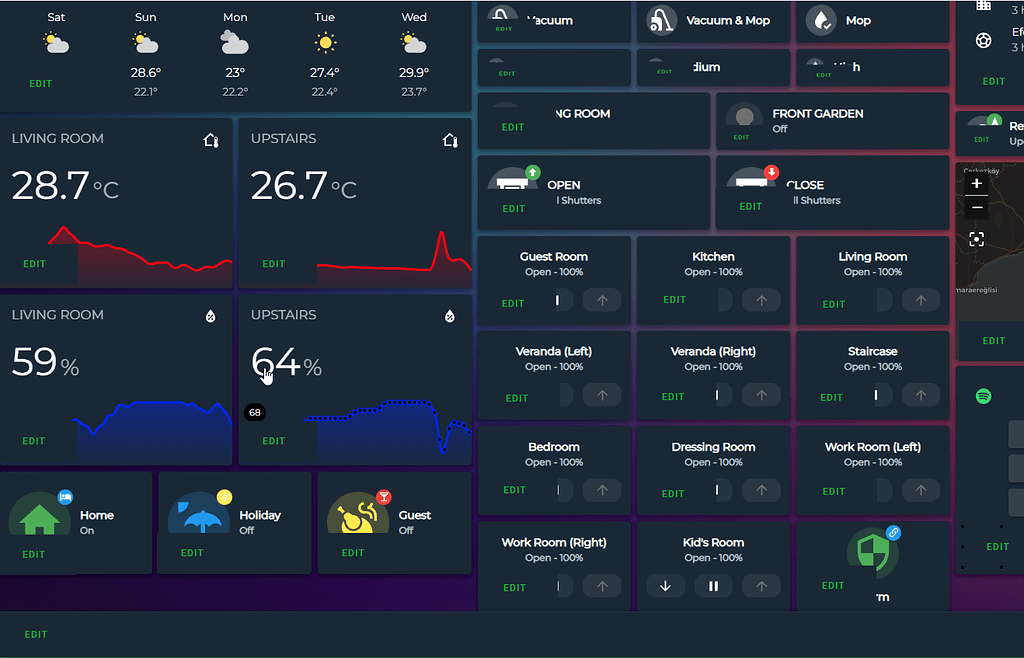Open the Spotify player icon

(983, 396)
